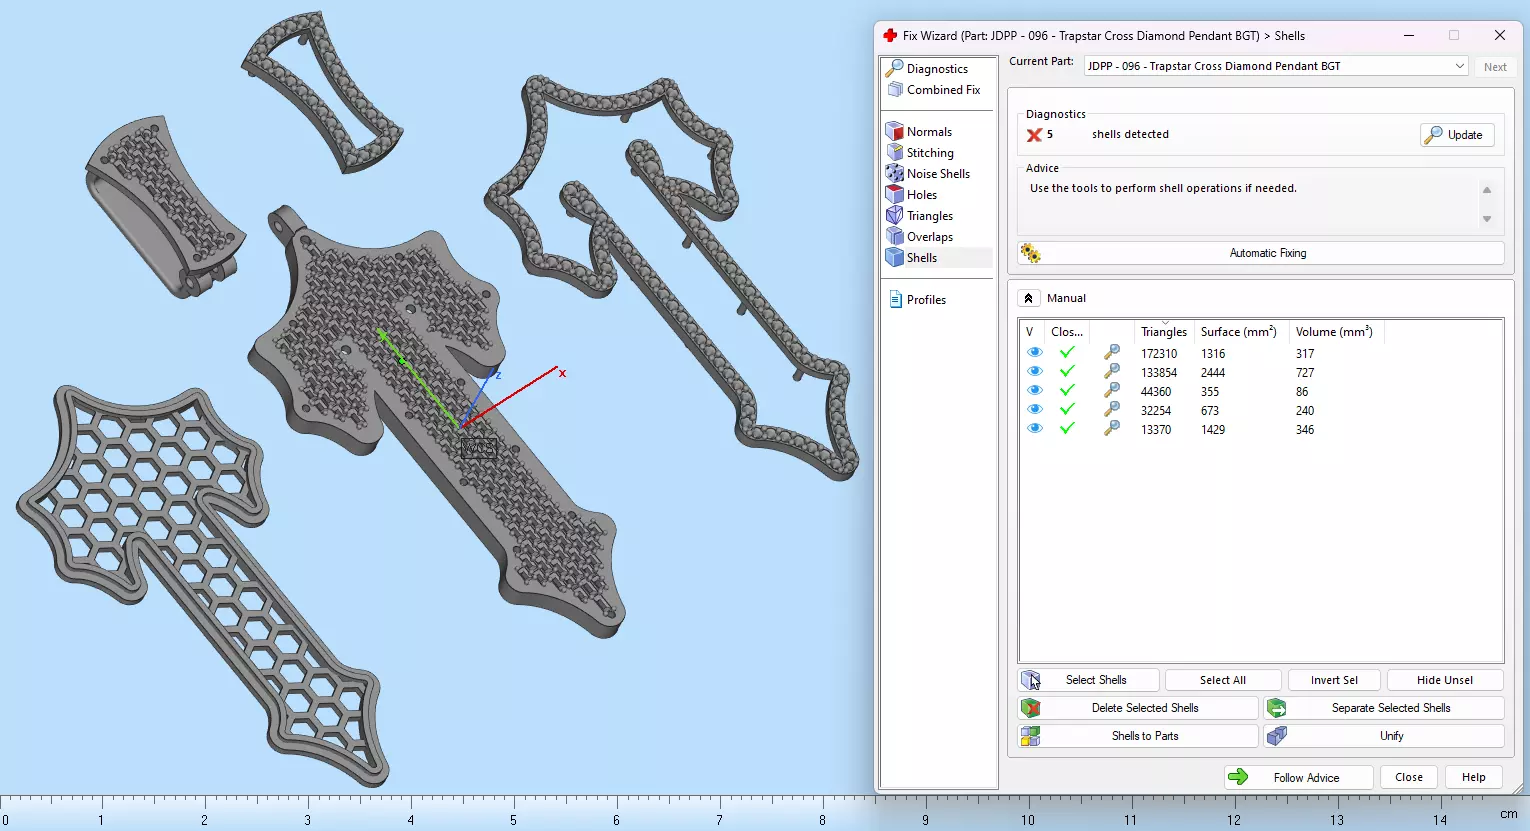Switch to the Triangles page
Viewport: 1530px width, 831px height.
[x=930, y=216]
